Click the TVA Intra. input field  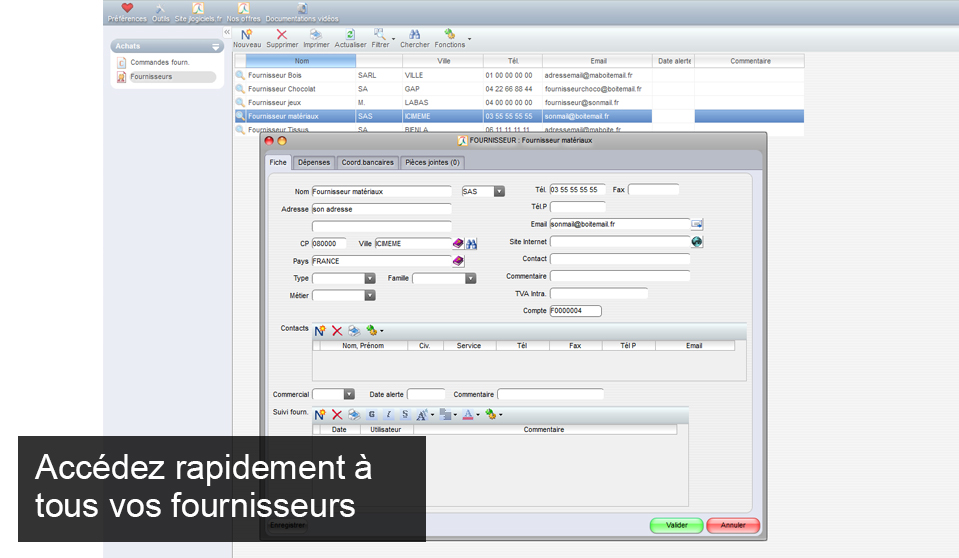tap(598, 294)
